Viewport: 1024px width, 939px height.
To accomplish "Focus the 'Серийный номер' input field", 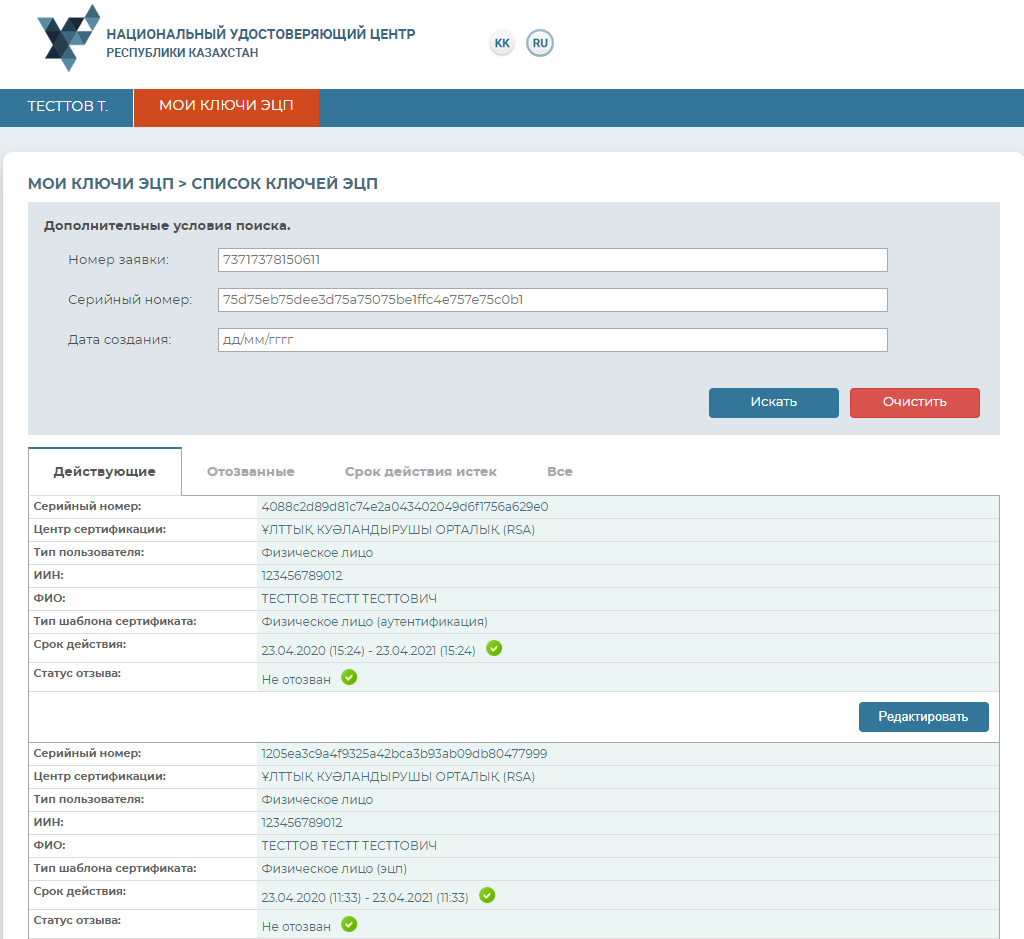I will [x=552, y=300].
